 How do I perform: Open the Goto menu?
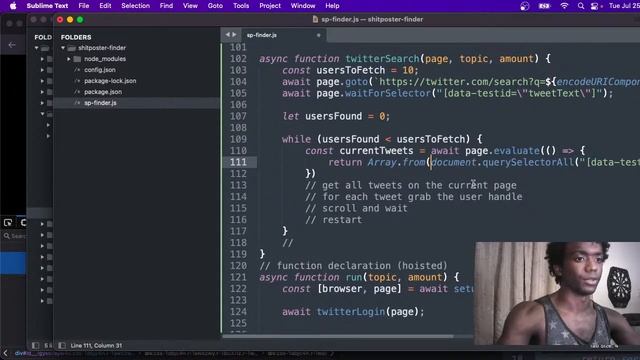[x=215, y=6]
